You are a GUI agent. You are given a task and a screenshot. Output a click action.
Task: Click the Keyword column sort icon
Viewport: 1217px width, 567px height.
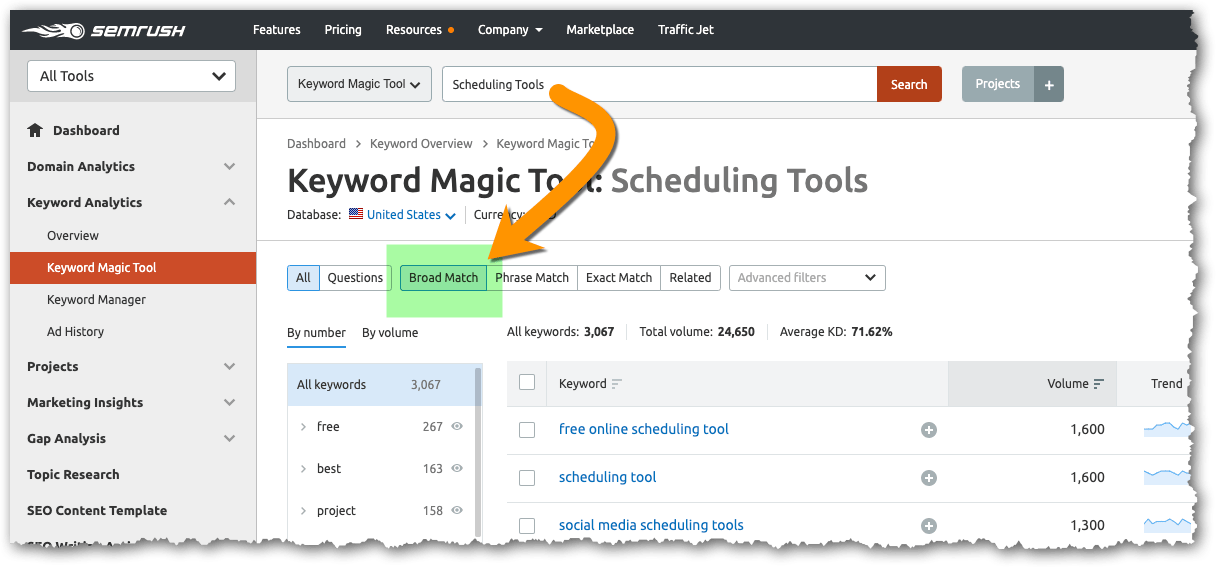coord(616,384)
